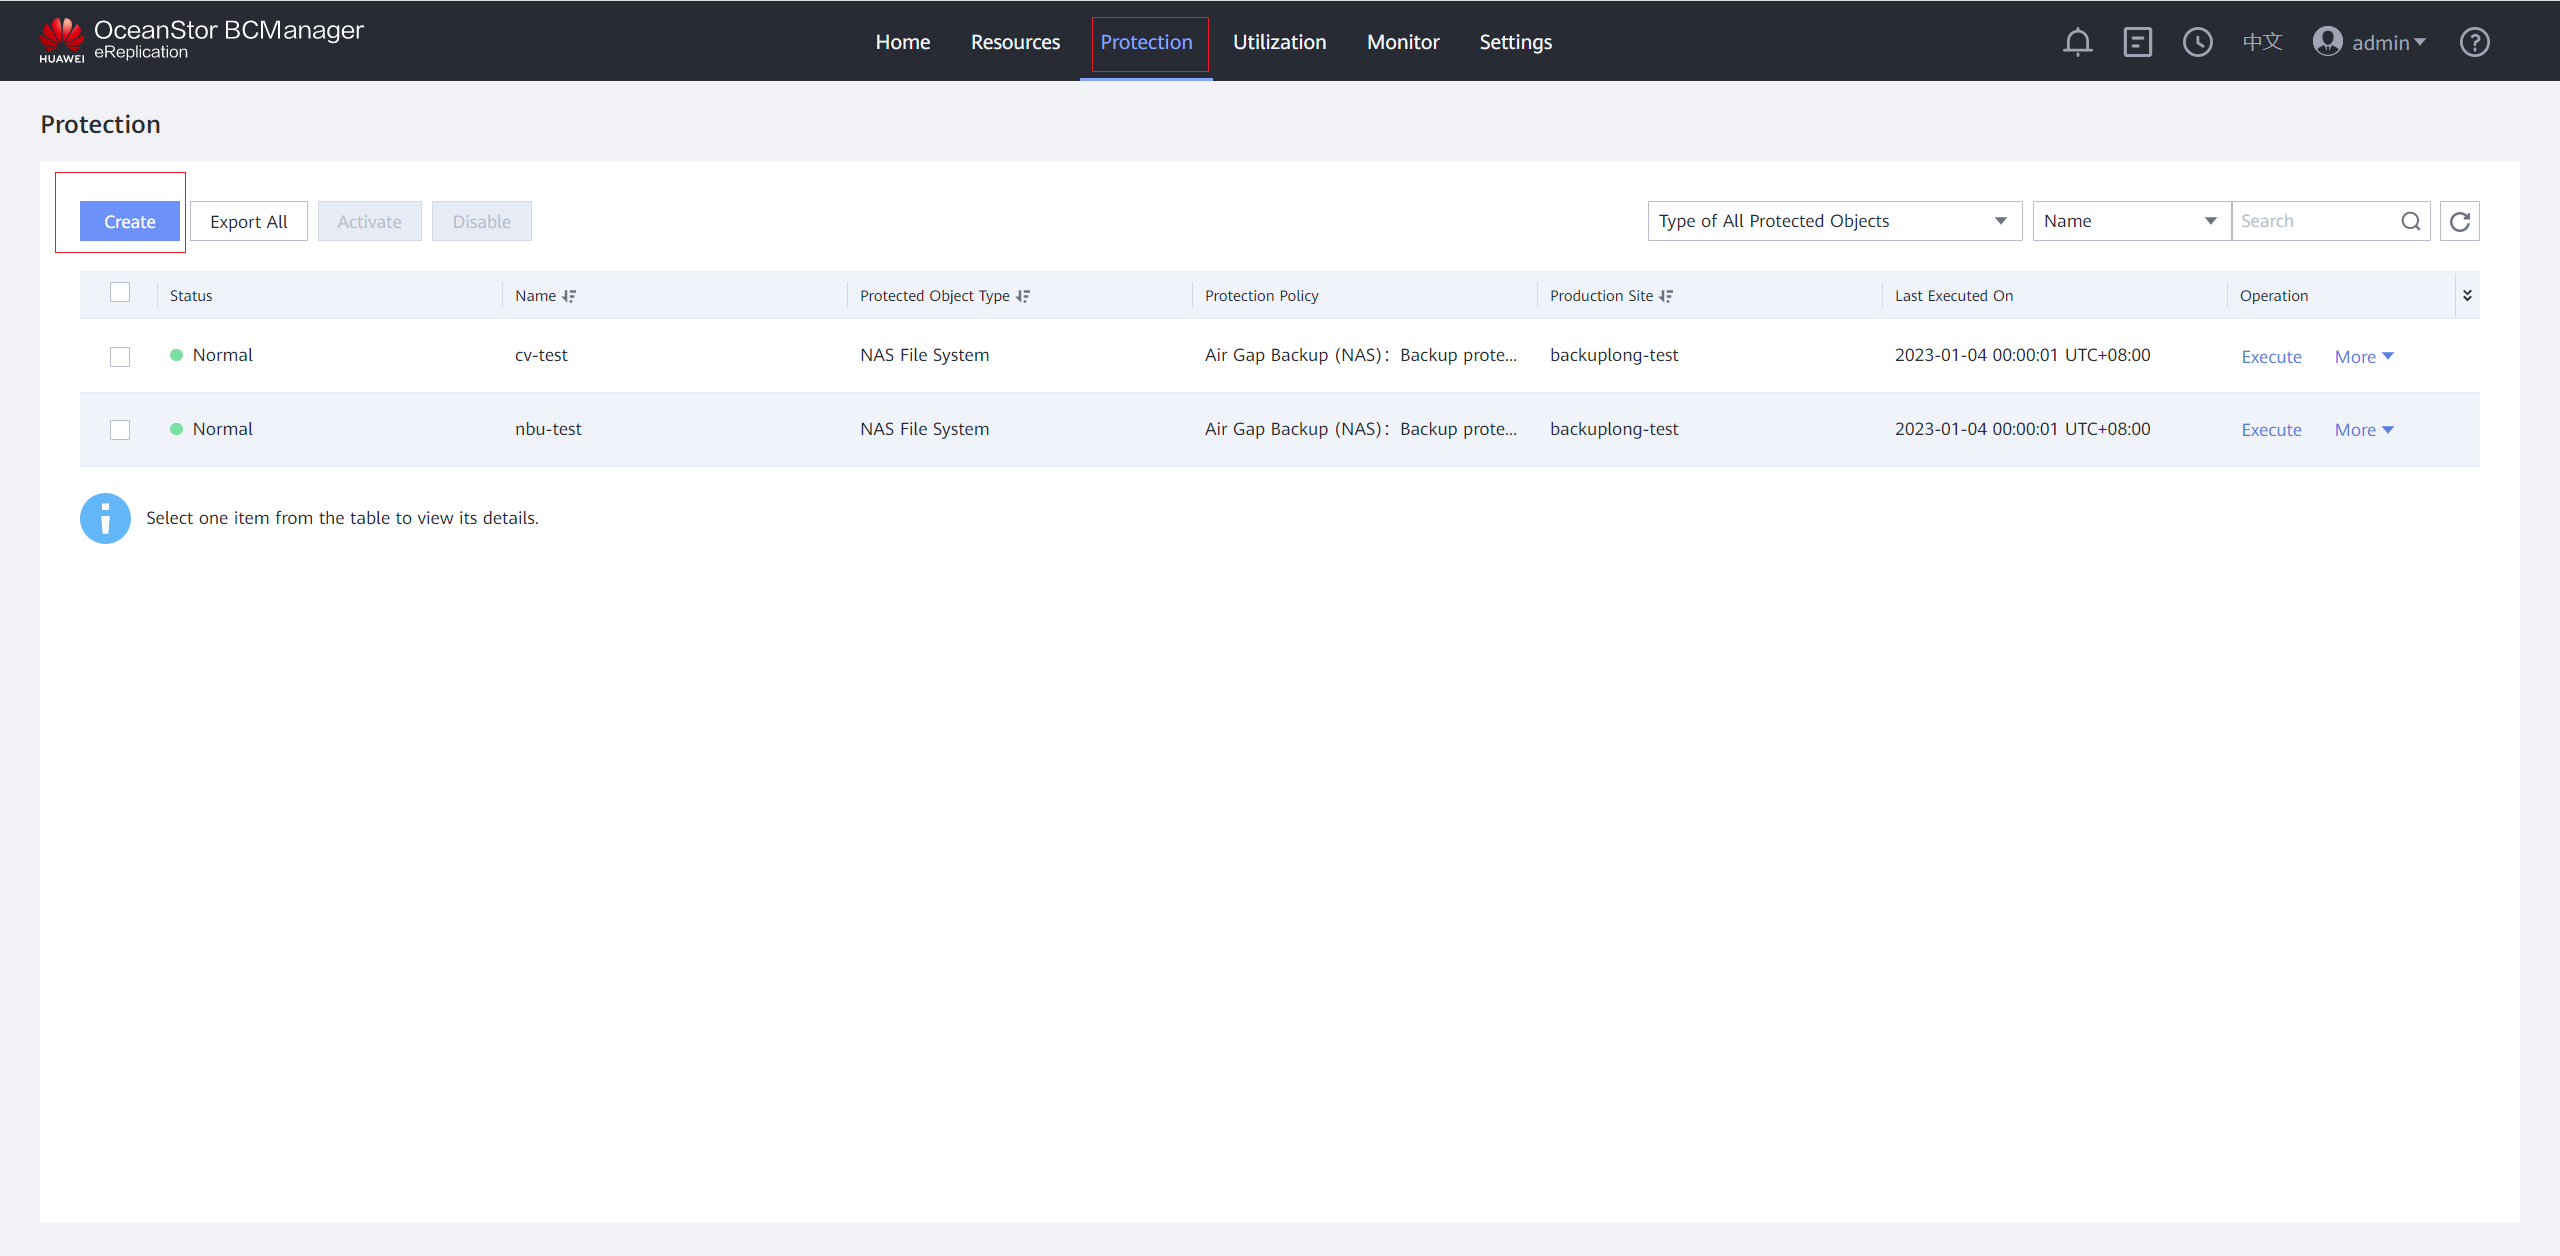Open the clock history icon
This screenshot has height=1256, width=2560.
coord(2197,42)
